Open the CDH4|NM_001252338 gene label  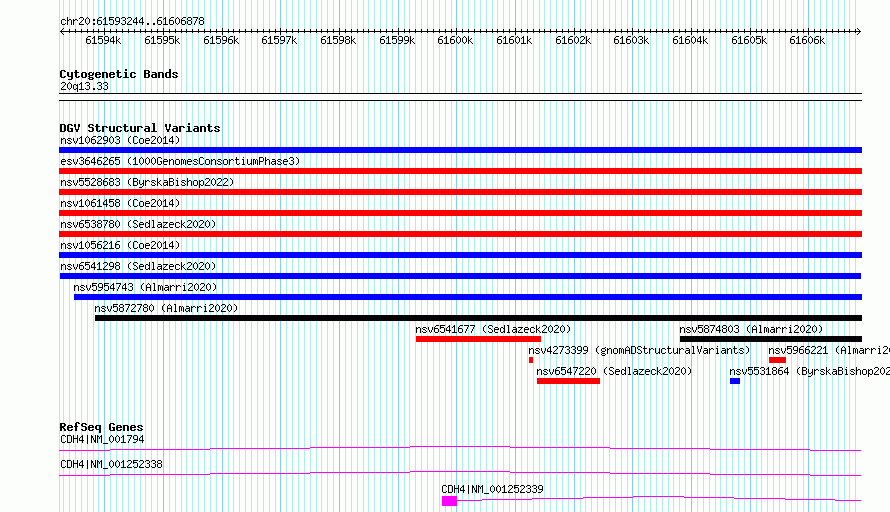pyautogui.click(x=111, y=464)
